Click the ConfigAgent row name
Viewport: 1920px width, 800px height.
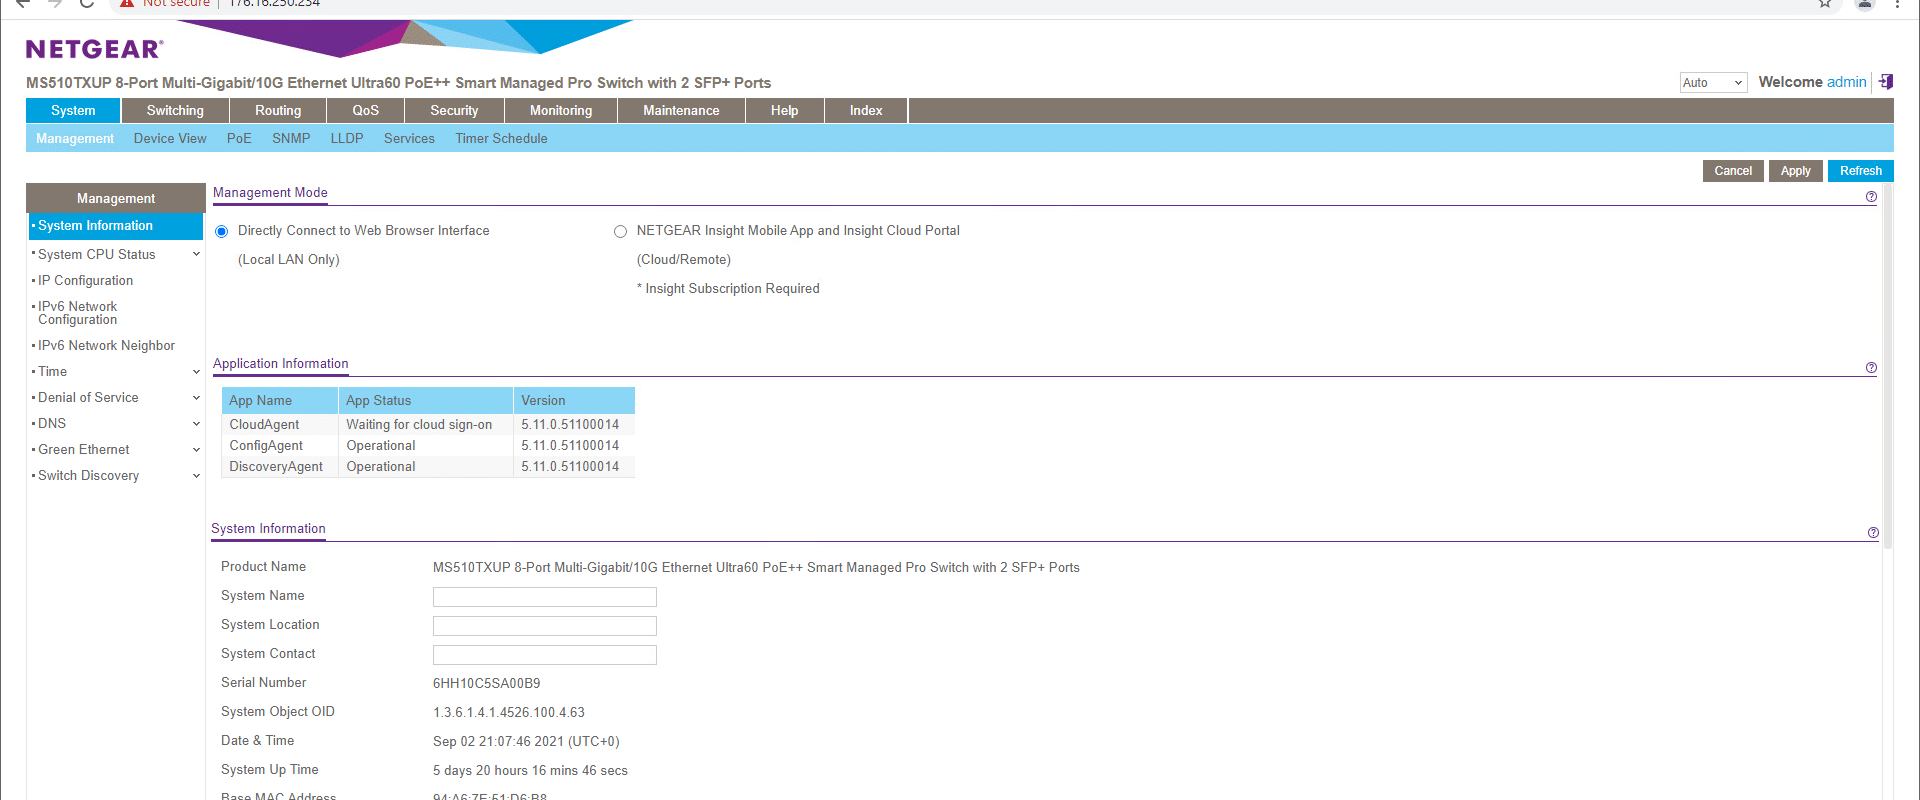click(x=266, y=446)
